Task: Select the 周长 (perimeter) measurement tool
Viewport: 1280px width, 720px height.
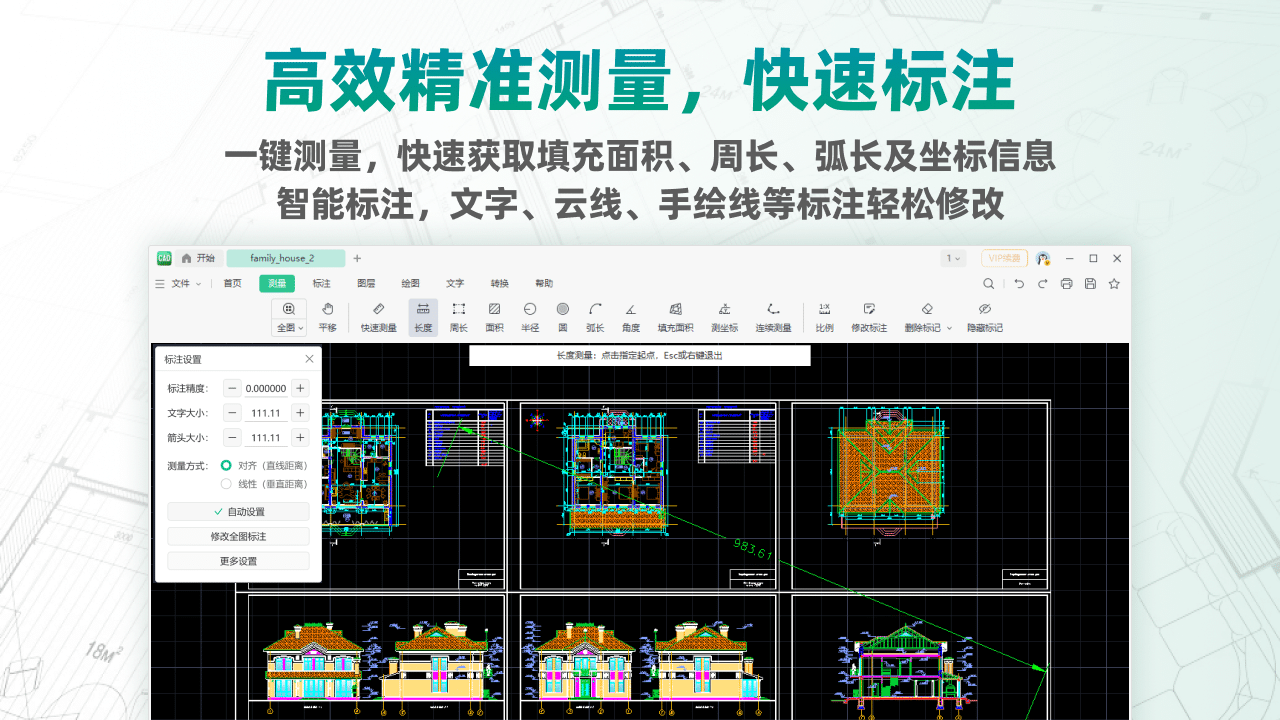Action: tap(458, 317)
